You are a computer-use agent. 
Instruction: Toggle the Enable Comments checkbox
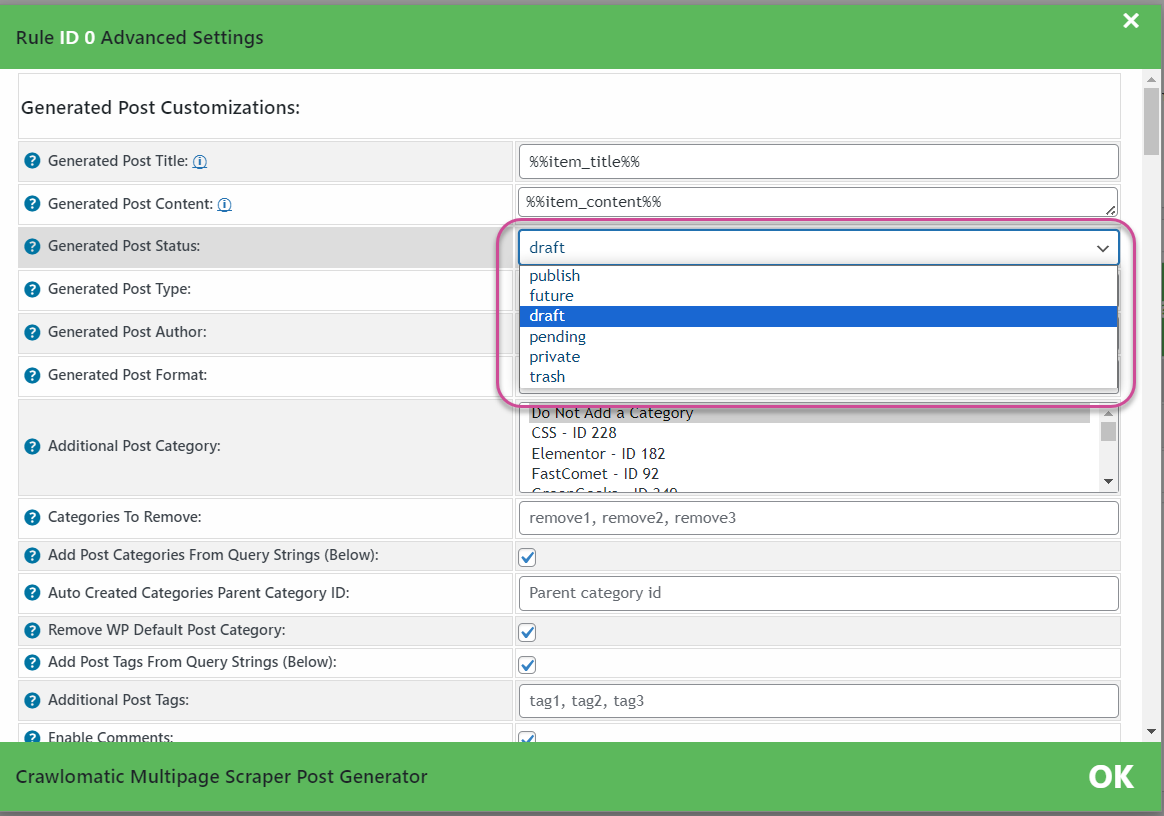click(x=527, y=737)
